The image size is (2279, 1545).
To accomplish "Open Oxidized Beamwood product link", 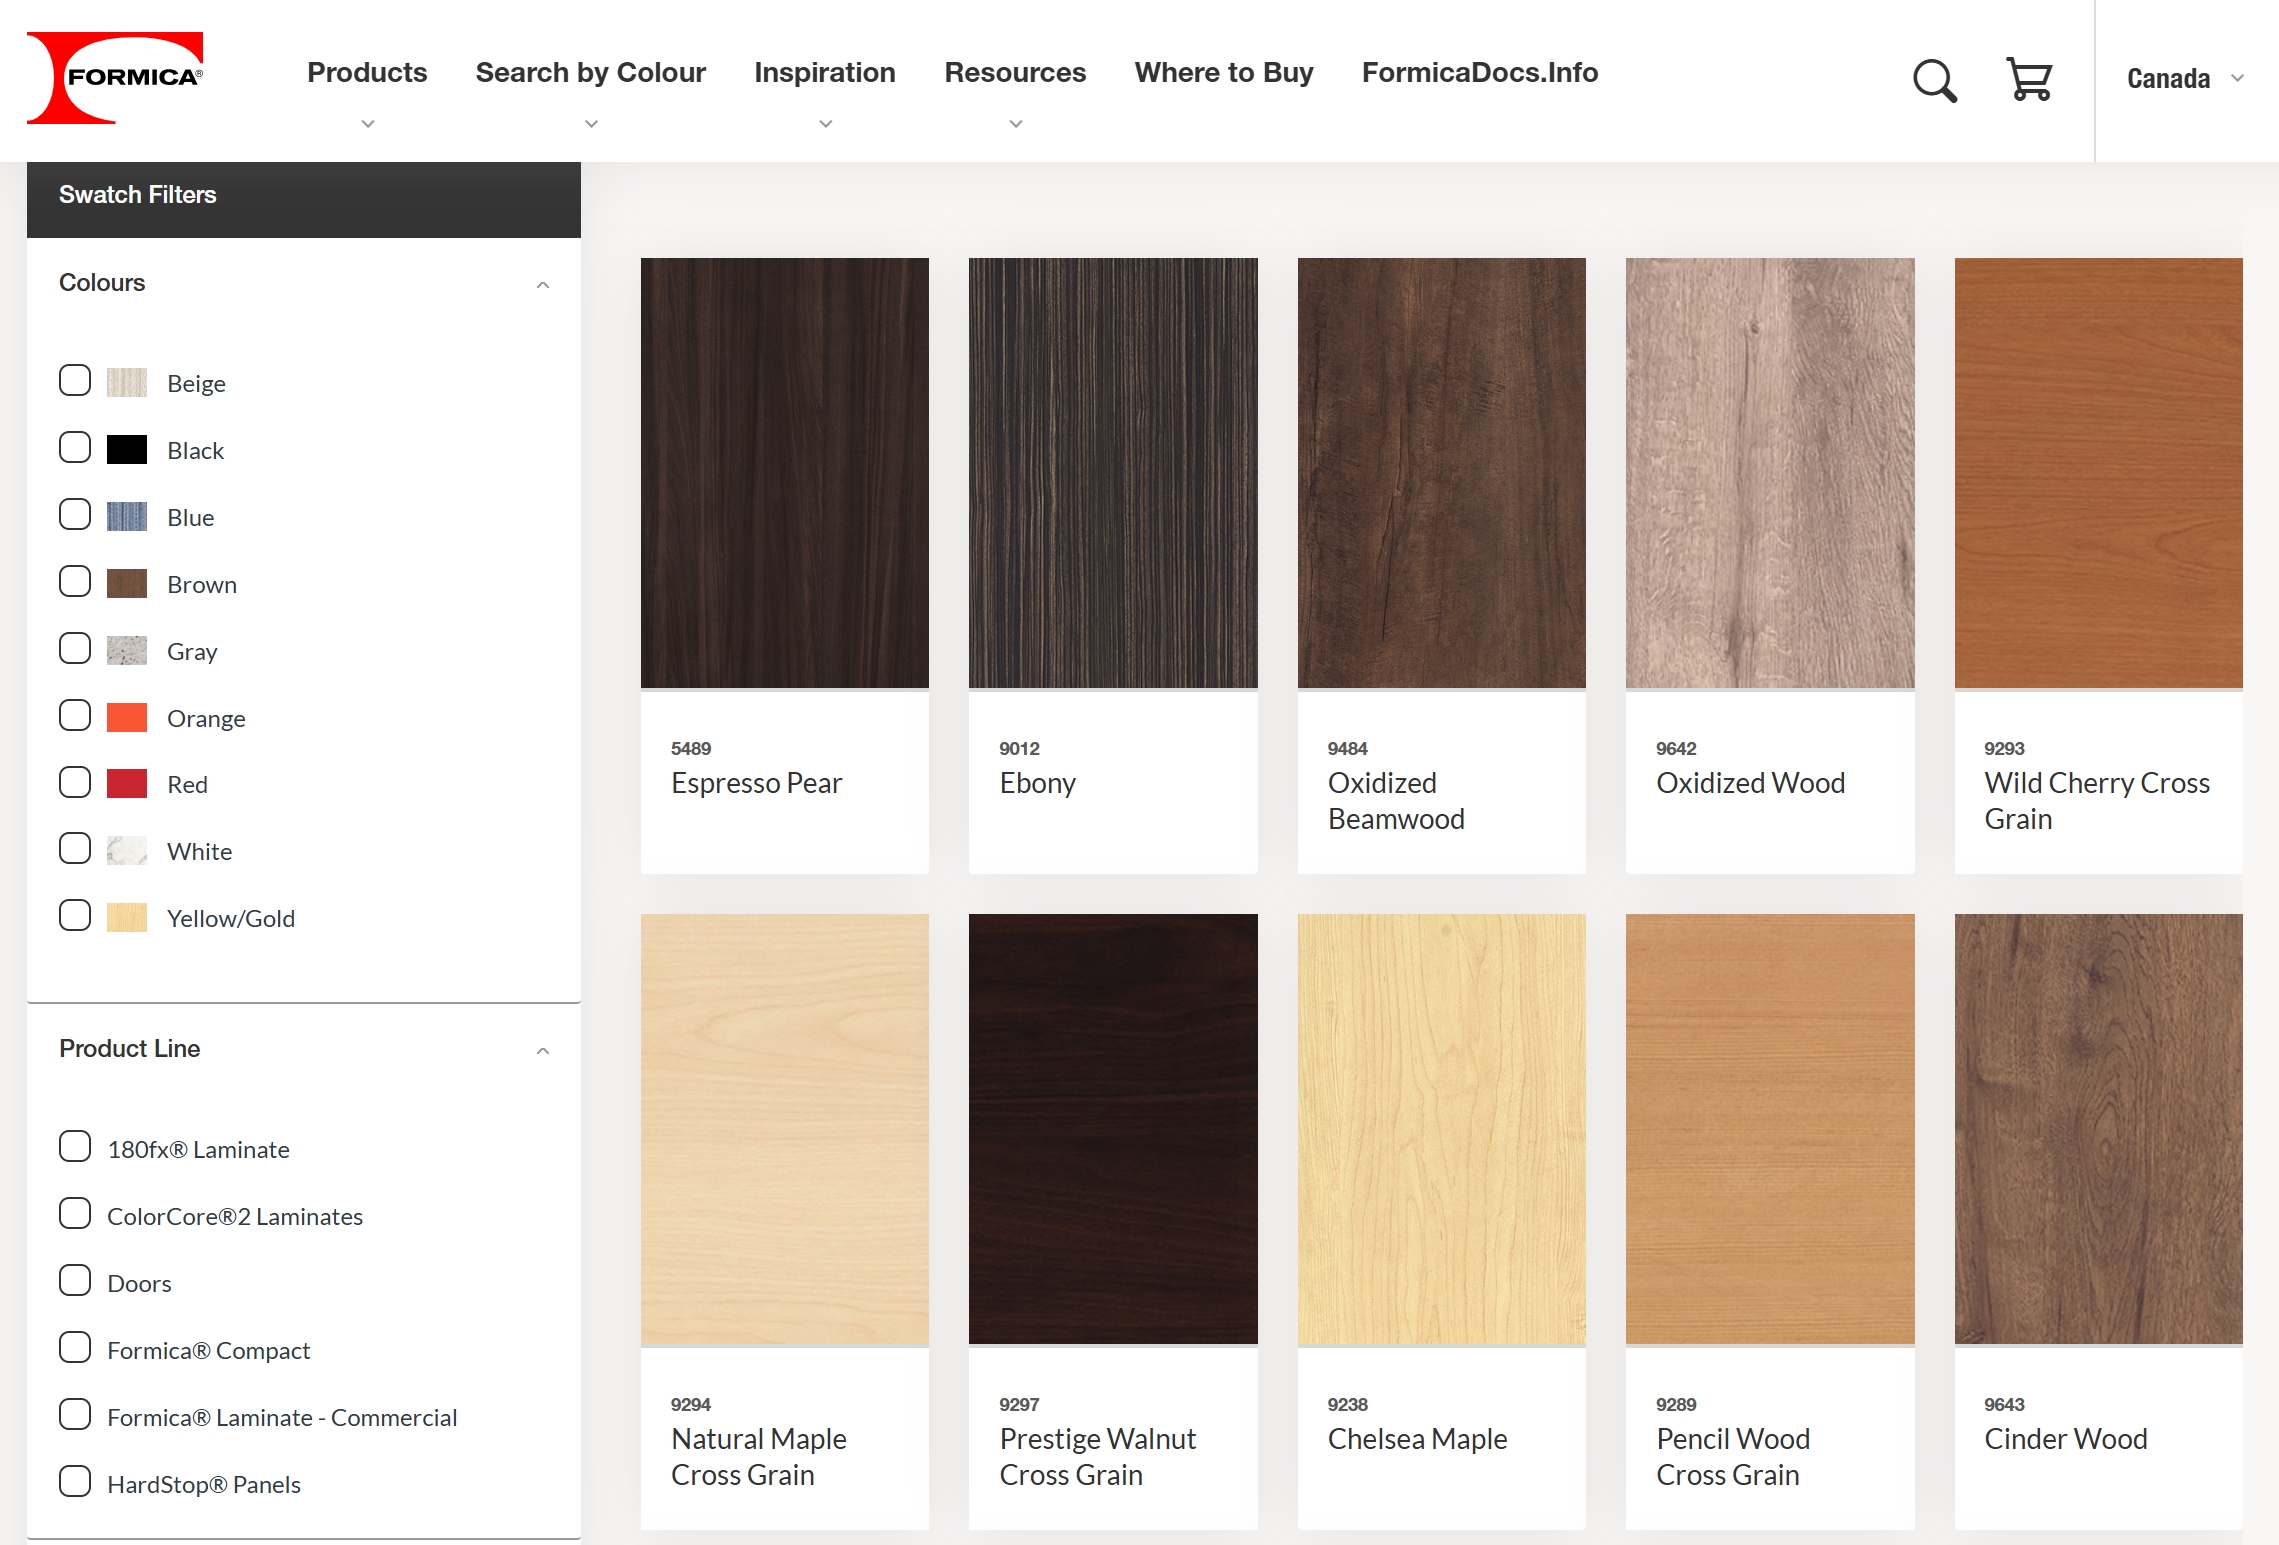I will pyautogui.click(x=1396, y=801).
